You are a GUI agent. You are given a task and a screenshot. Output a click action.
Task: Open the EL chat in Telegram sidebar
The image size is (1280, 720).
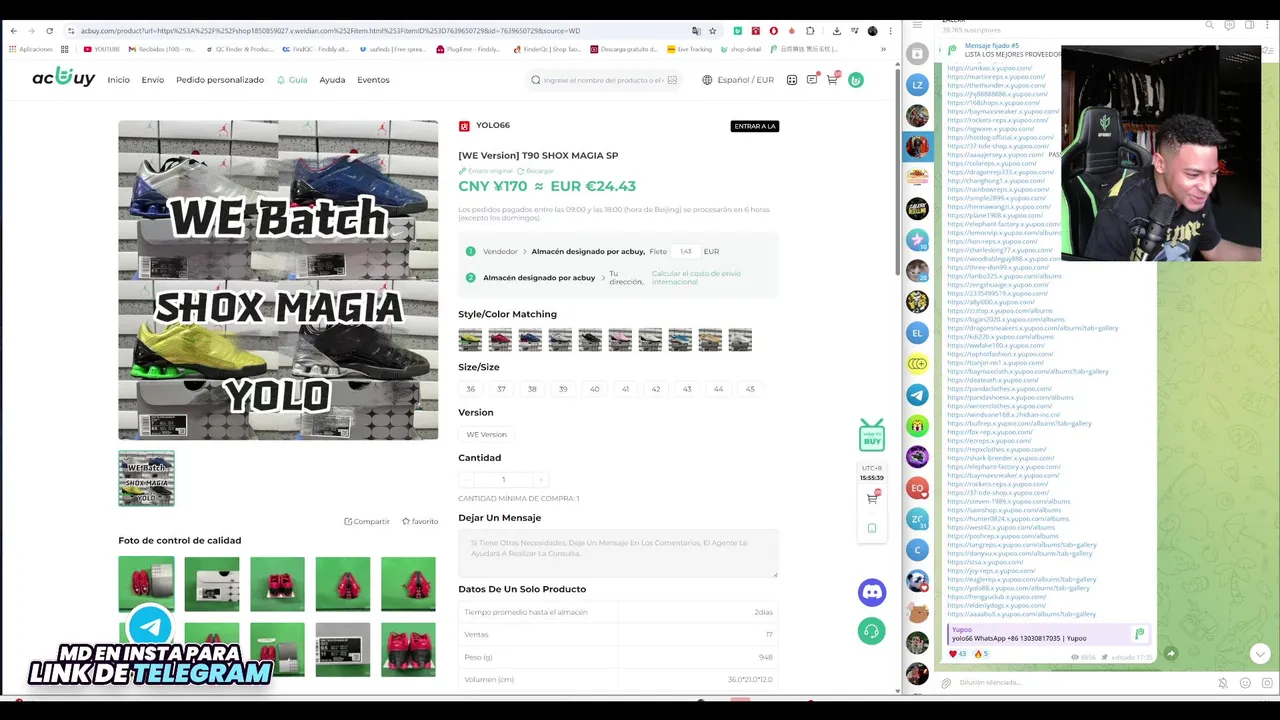[x=917, y=332]
